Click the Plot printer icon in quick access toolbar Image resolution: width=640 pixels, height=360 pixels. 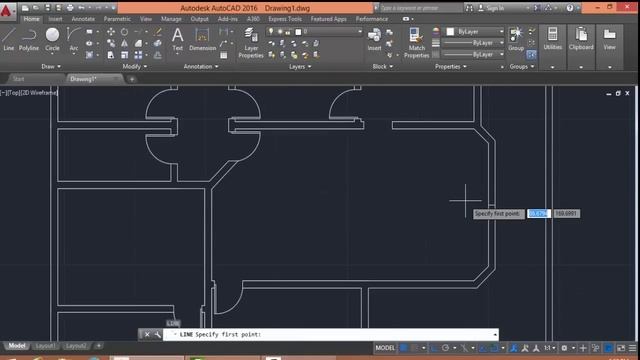pos(70,8)
